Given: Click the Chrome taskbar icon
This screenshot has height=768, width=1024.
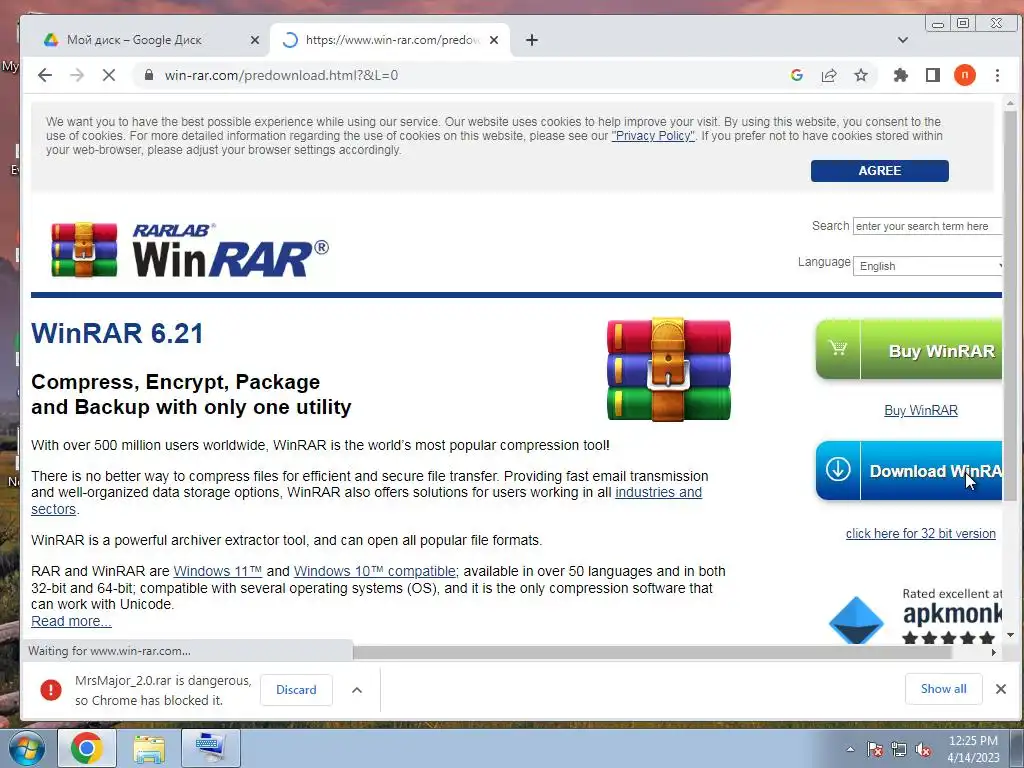Looking at the screenshot, I should [x=87, y=748].
